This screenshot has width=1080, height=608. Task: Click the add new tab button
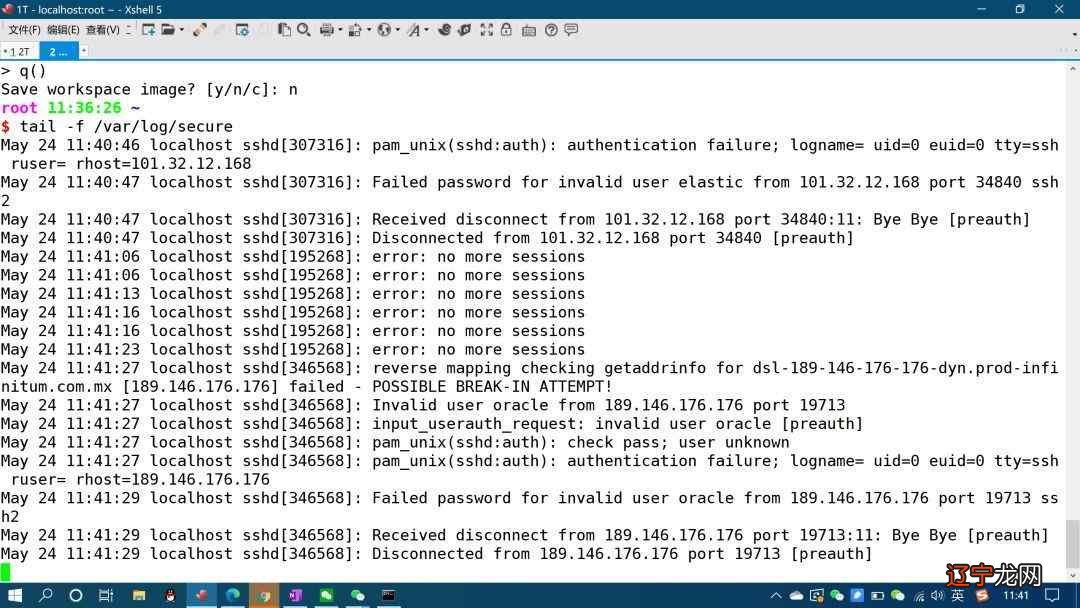coord(84,50)
